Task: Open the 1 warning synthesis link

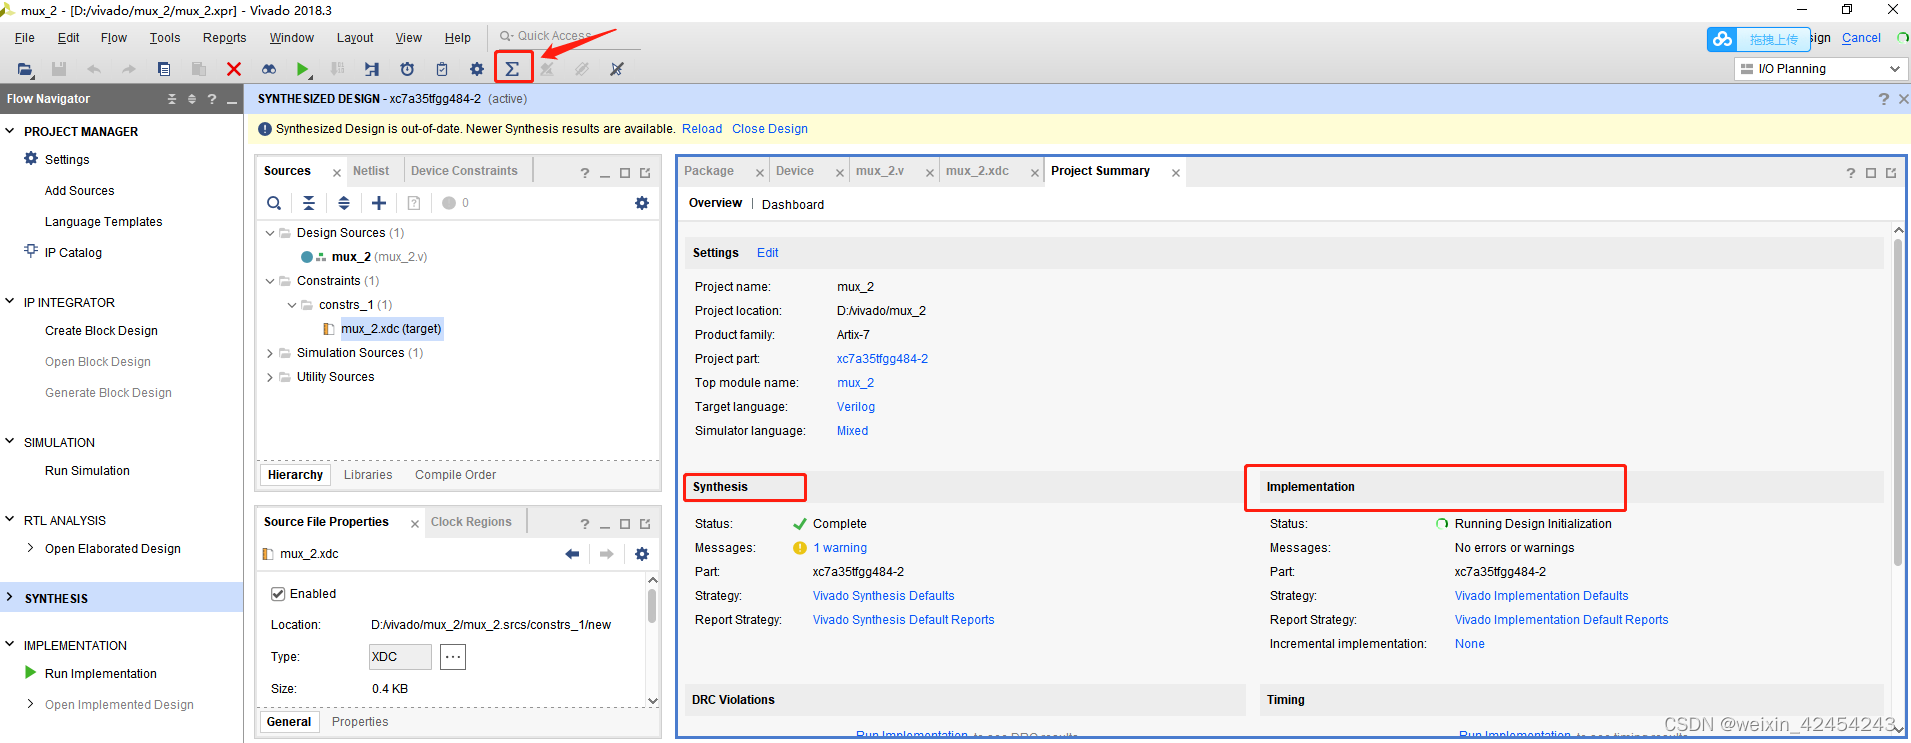Action: (840, 548)
